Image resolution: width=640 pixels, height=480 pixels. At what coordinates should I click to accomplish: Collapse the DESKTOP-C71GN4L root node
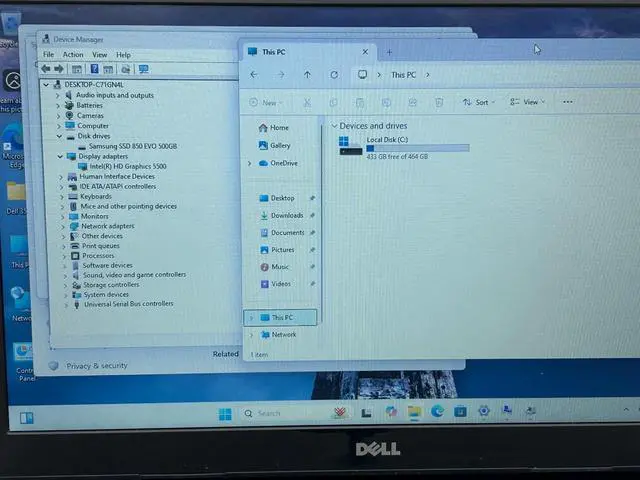point(46,84)
